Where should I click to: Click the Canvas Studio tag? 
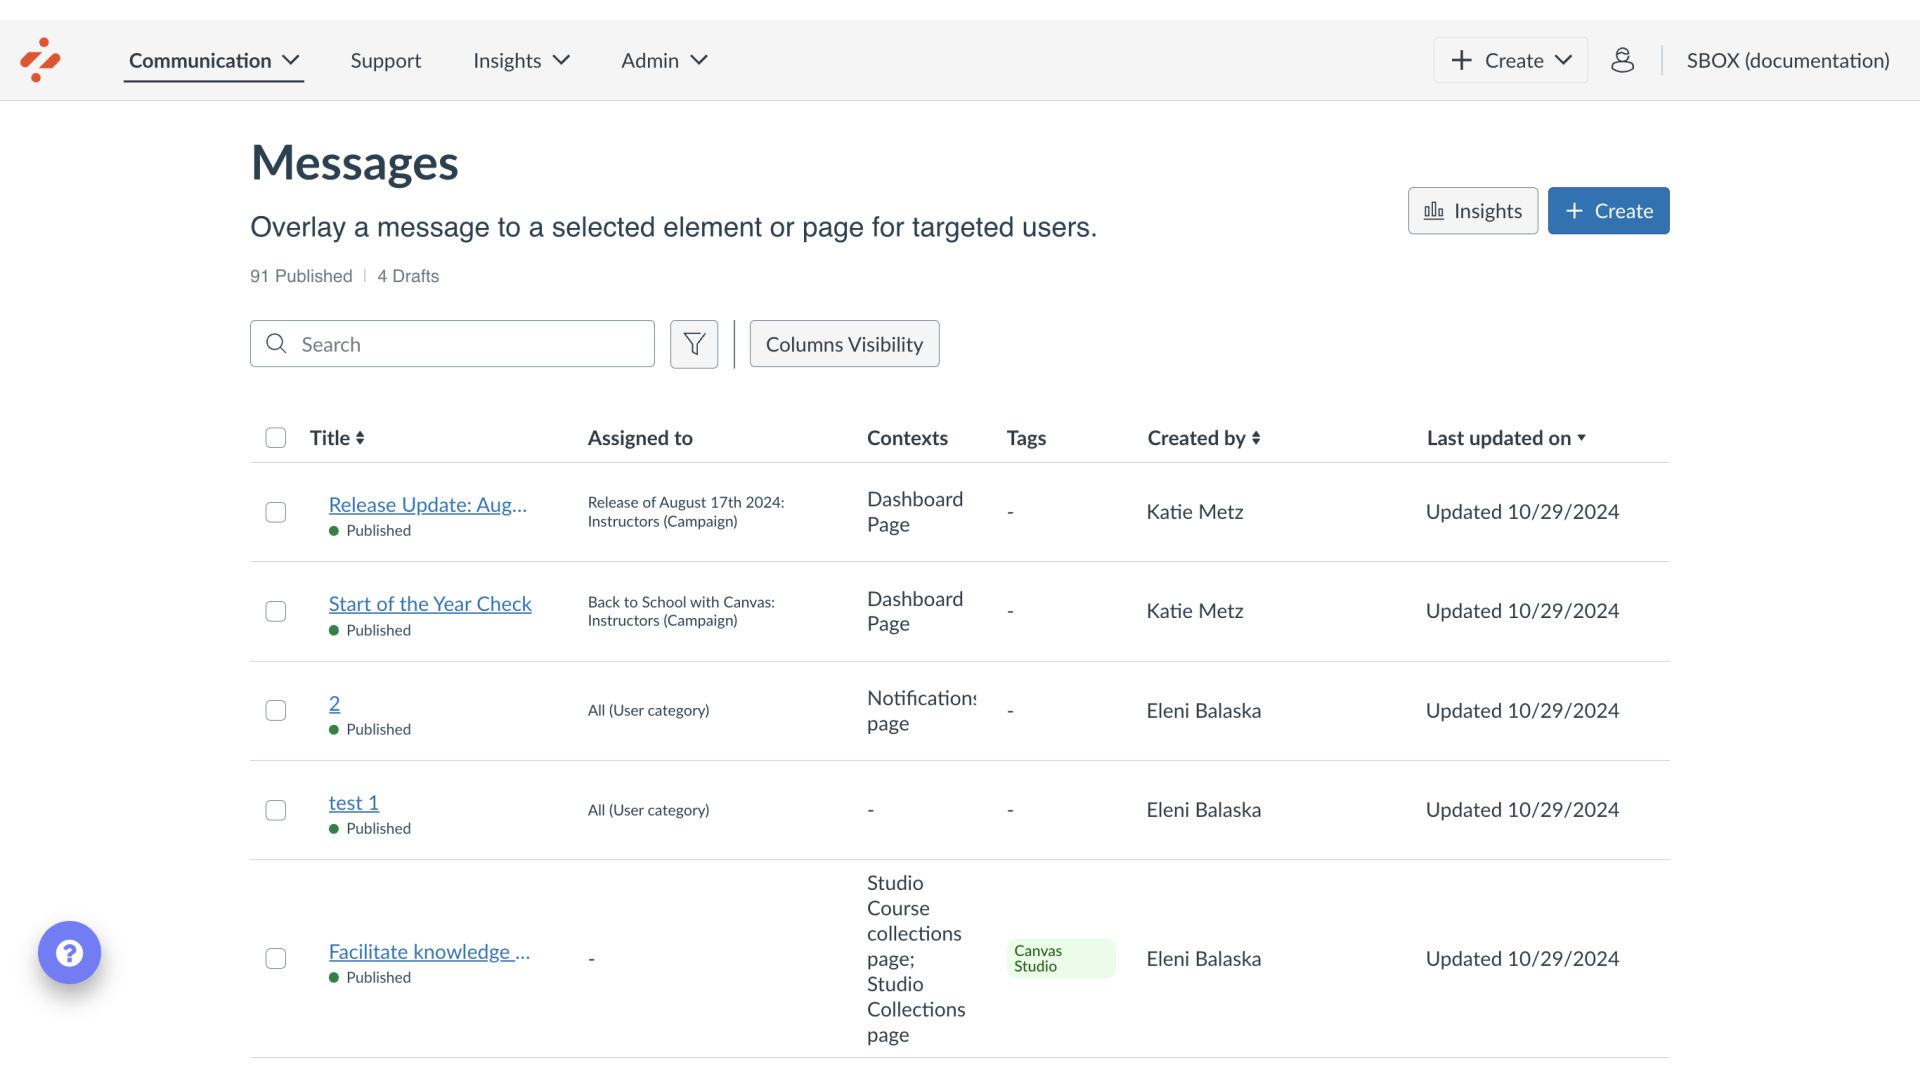(1061, 958)
